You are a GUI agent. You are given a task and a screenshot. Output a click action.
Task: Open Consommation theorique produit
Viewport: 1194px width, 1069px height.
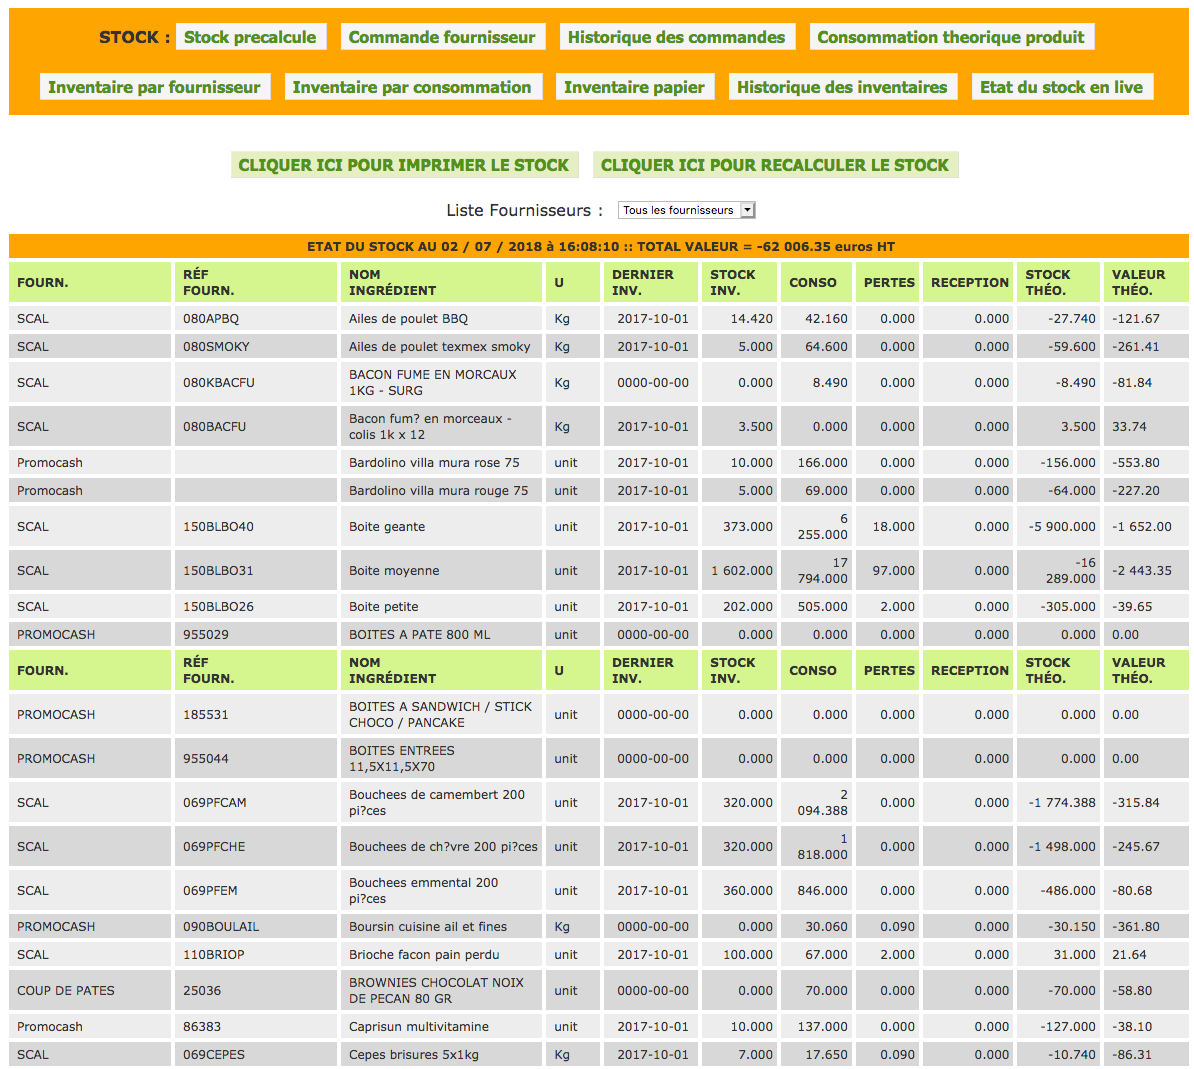(x=951, y=37)
